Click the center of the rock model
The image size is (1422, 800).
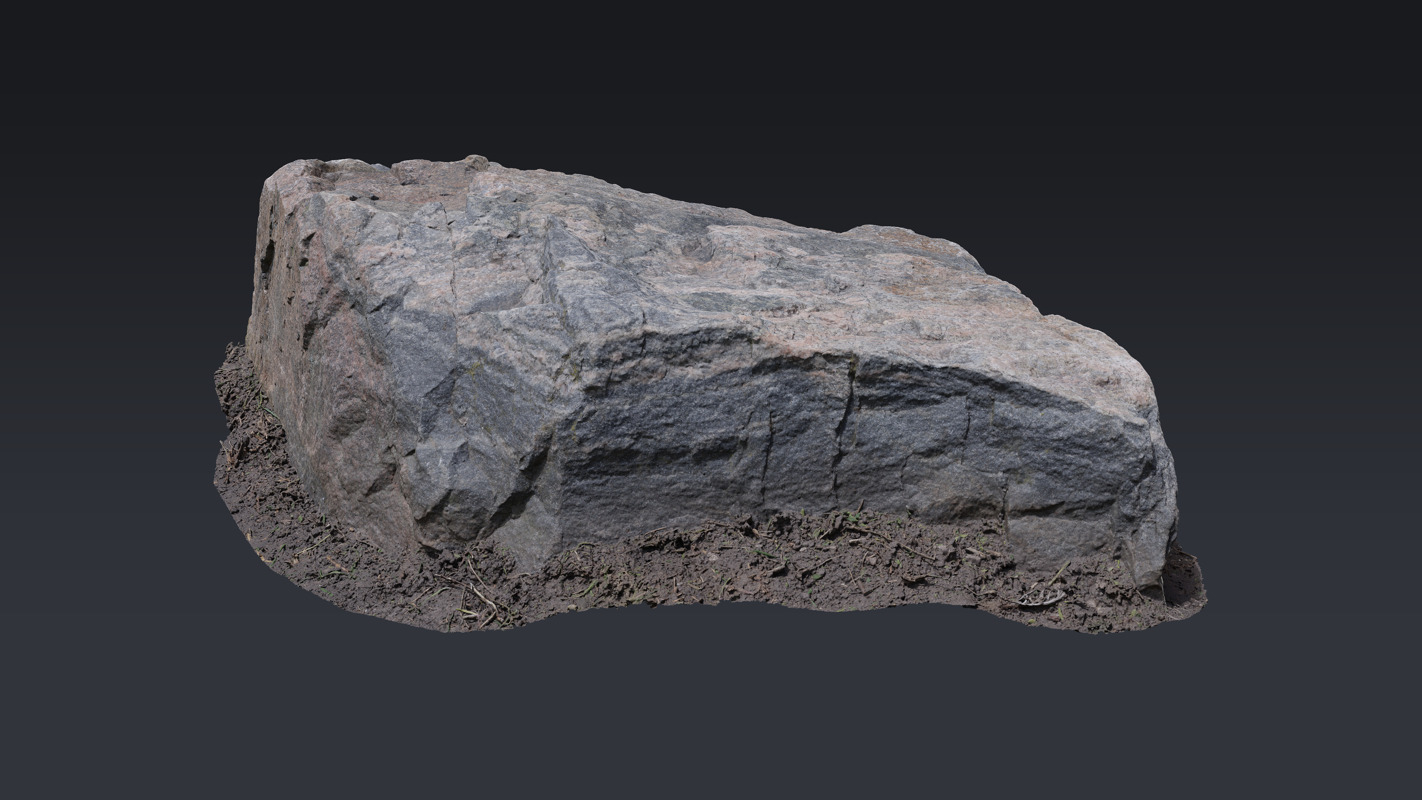700,390
